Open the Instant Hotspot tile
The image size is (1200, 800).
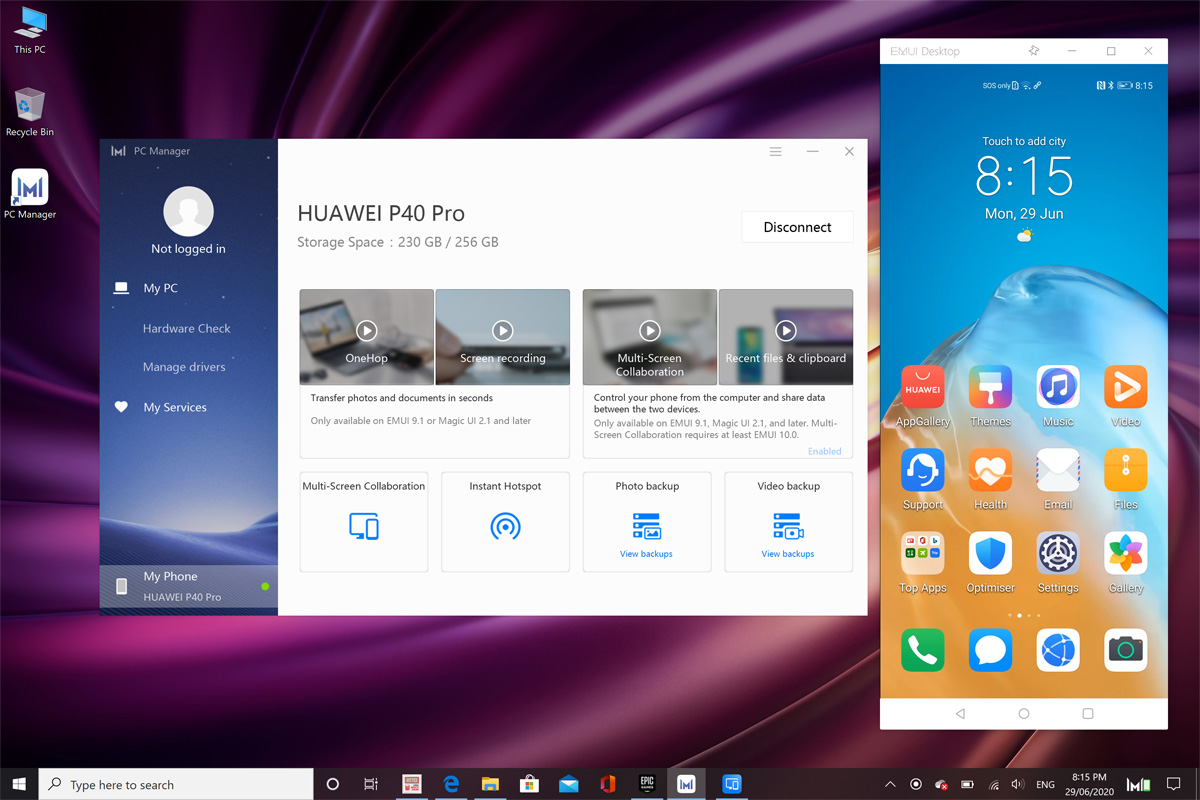(505, 522)
